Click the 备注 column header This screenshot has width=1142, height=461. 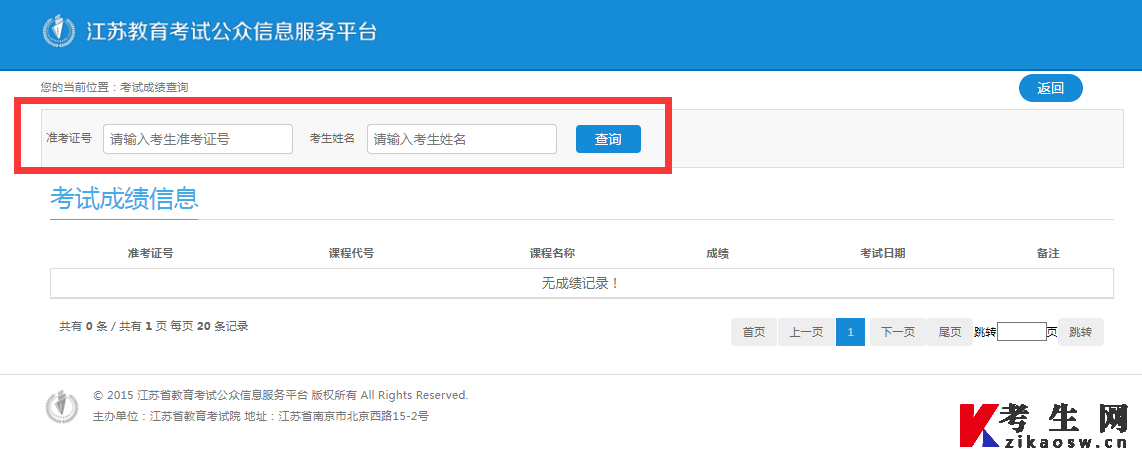1048,253
